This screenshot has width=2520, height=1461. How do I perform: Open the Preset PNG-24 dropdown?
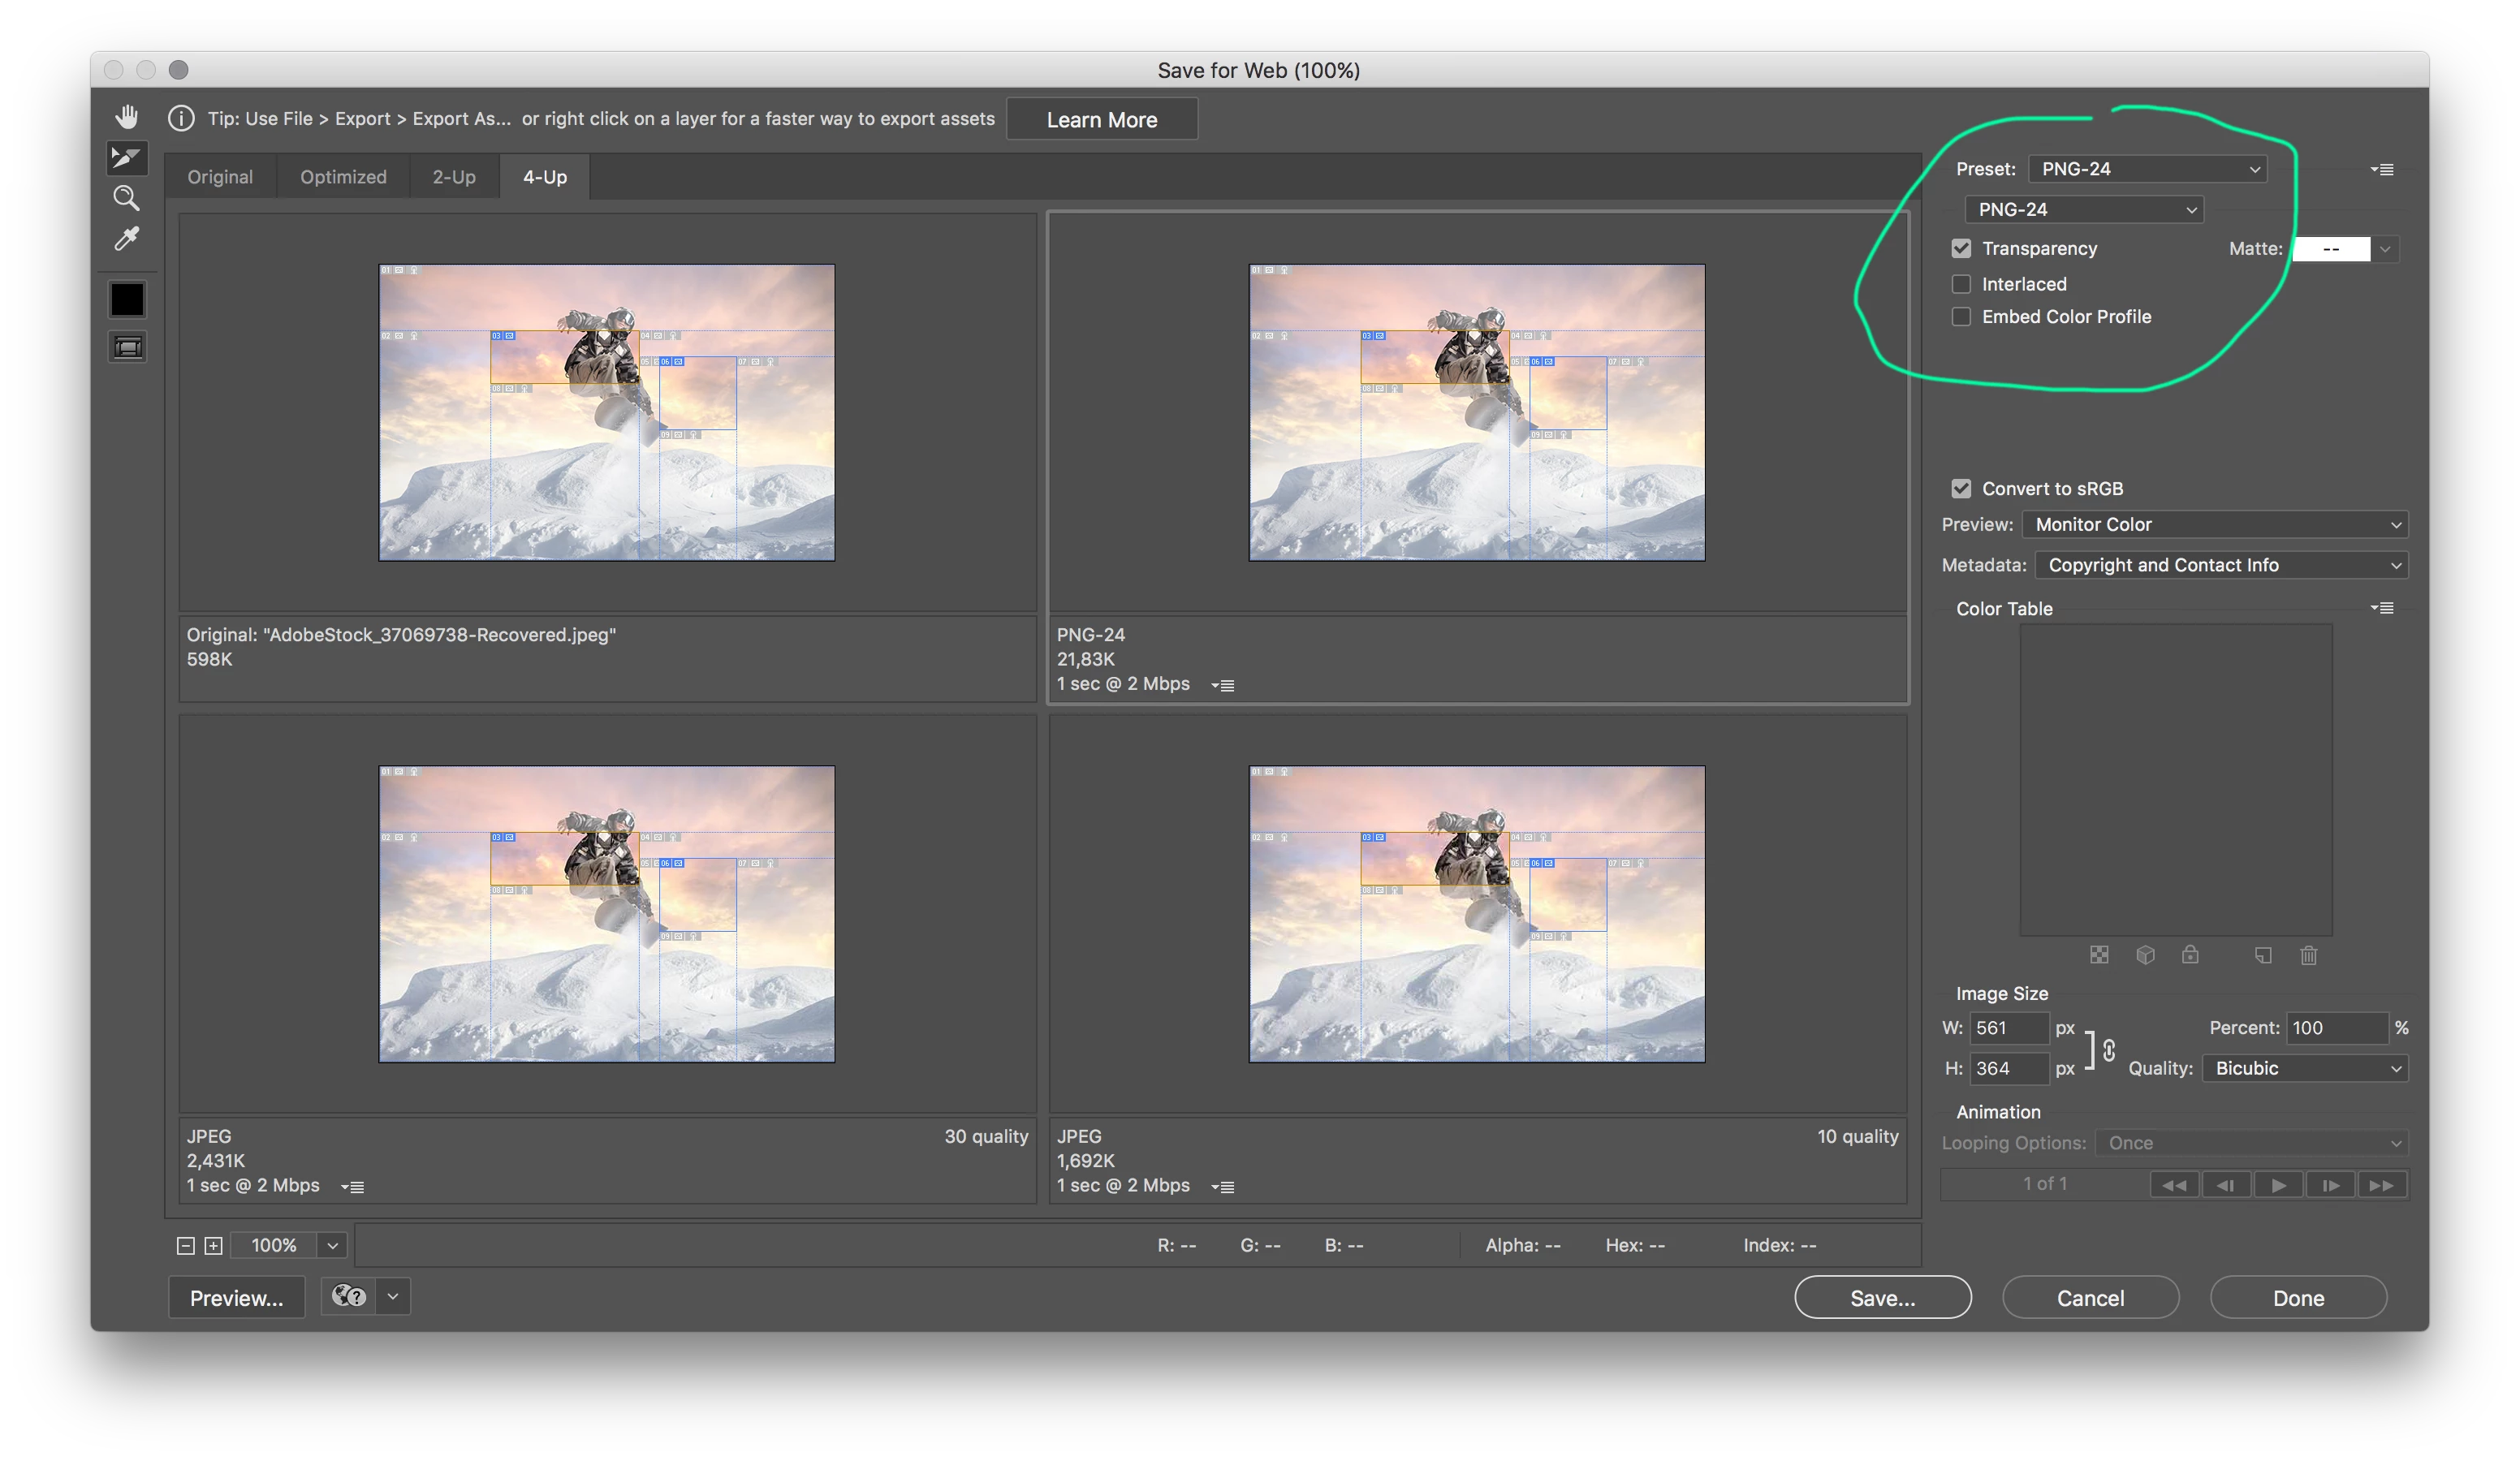(x=2147, y=169)
